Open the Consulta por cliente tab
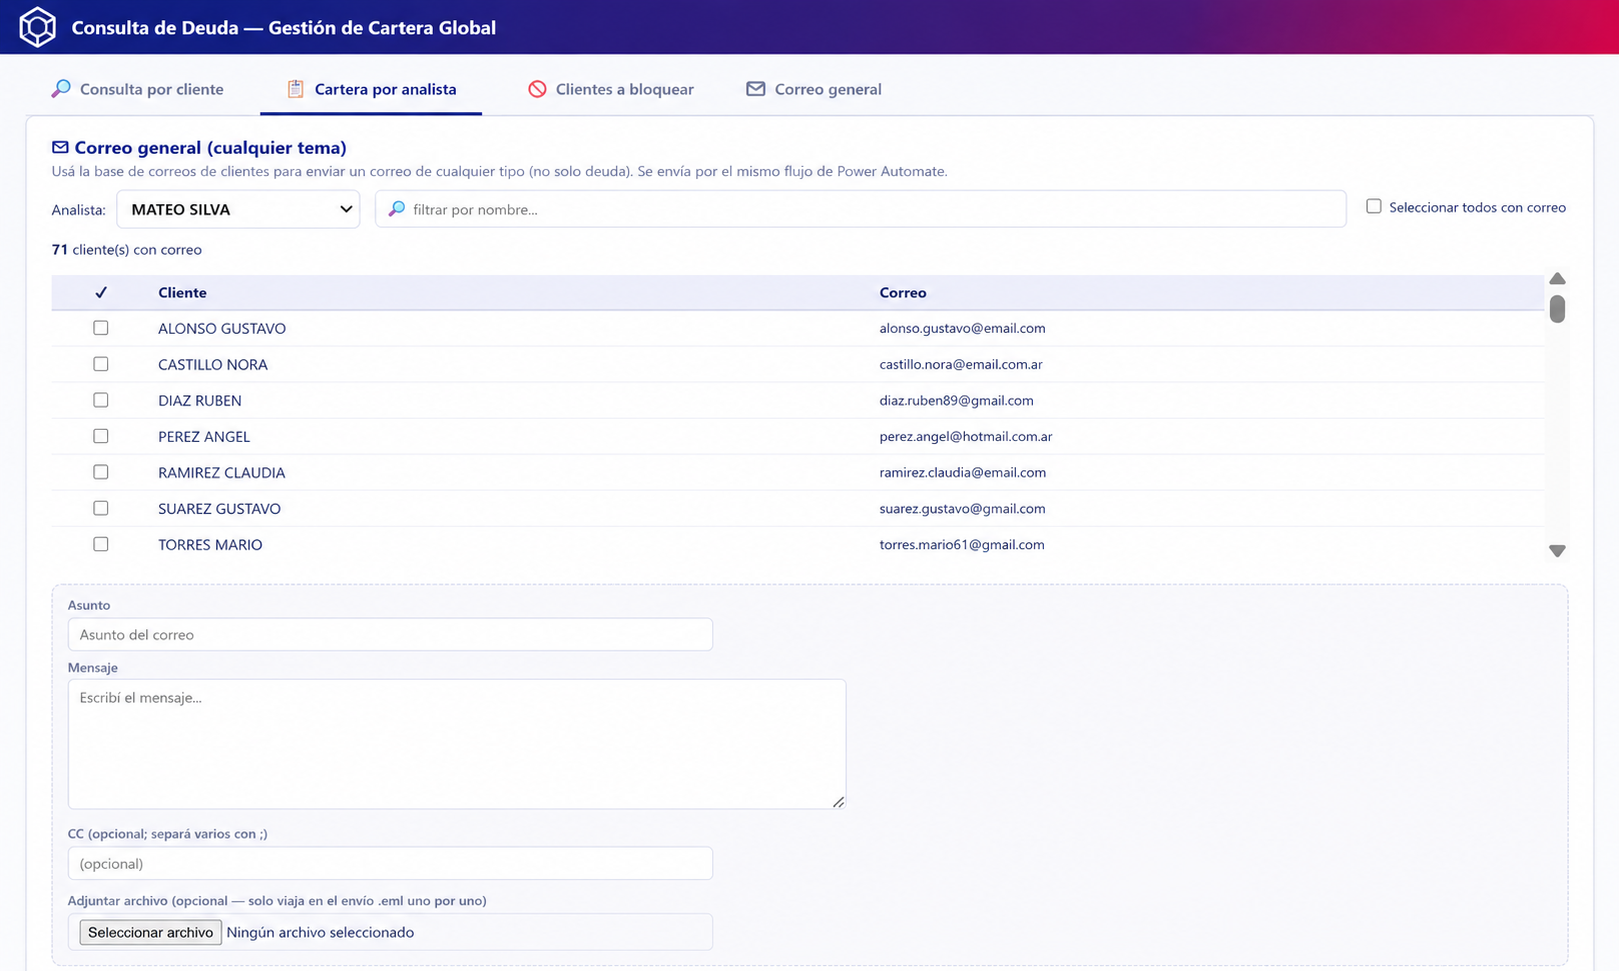The width and height of the screenshot is (1619, 971). click(x=138, y=89)
